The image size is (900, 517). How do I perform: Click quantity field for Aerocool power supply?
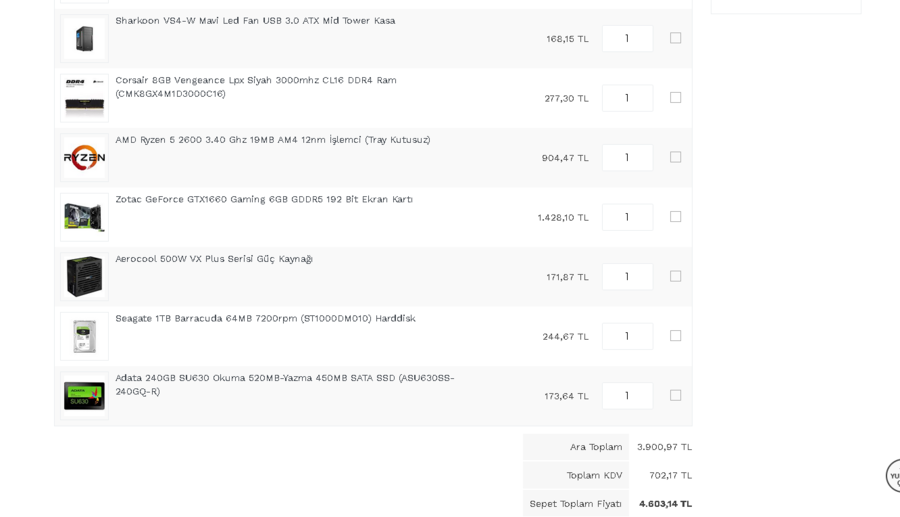coord(627,277)
